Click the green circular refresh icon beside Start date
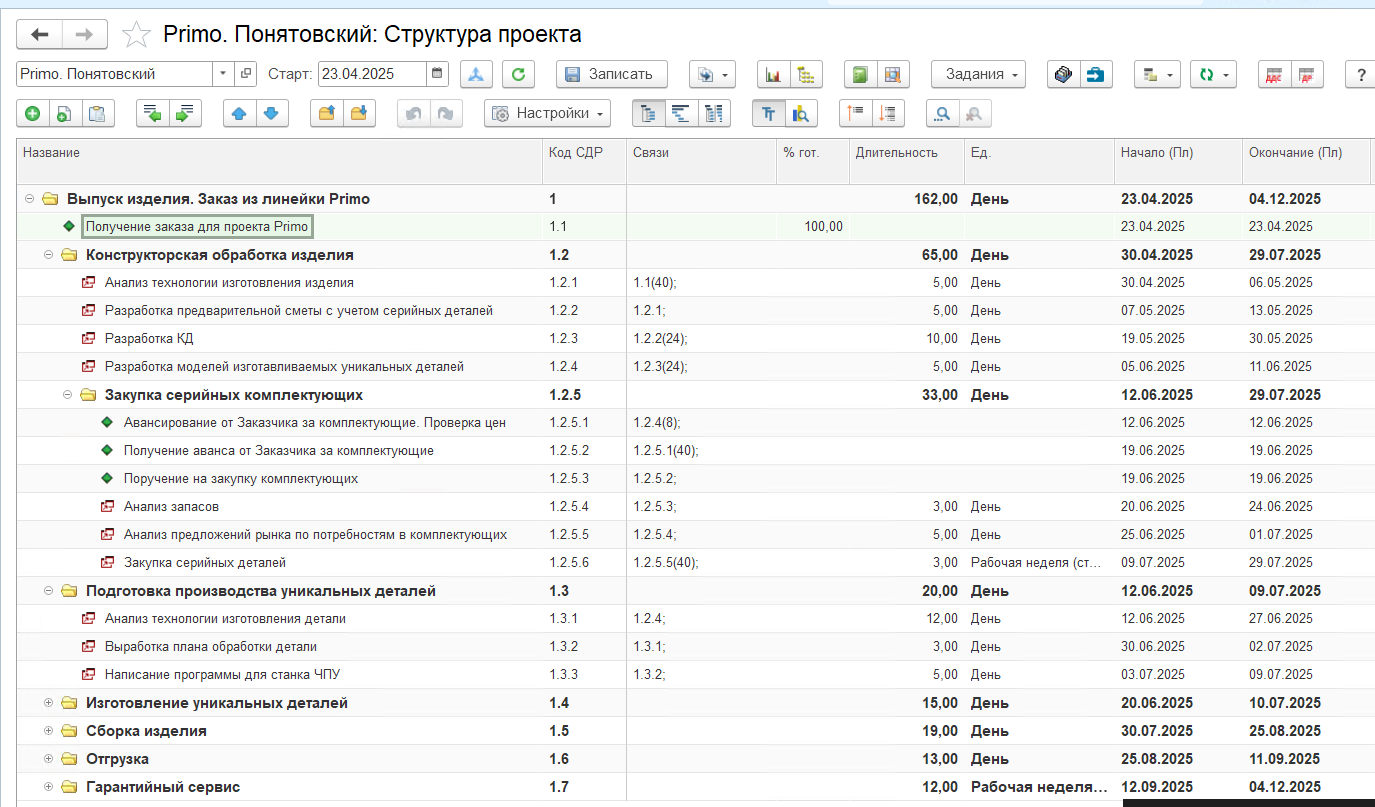 [518, 74]
